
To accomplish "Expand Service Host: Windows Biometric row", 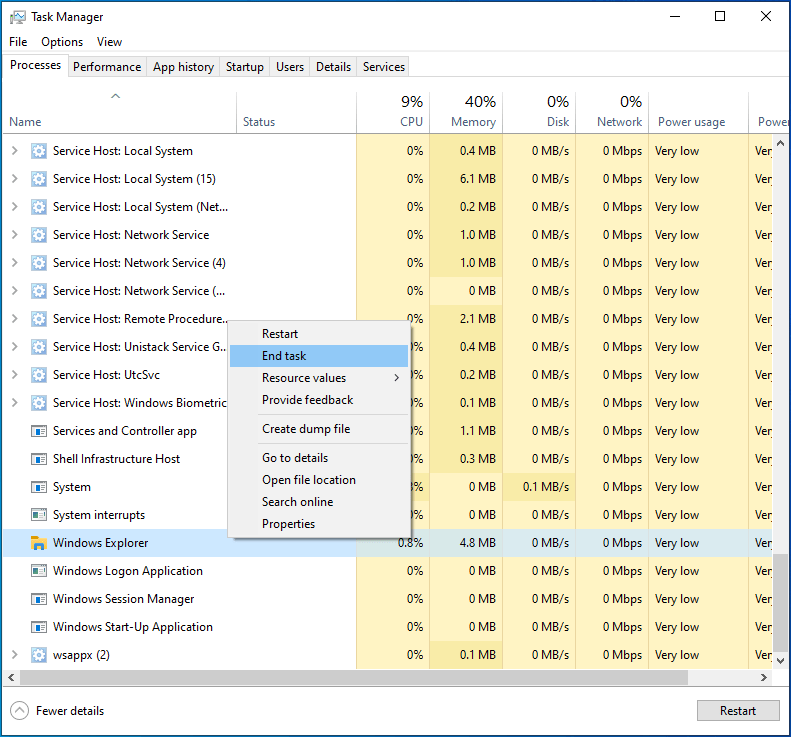I will coord(14,403).
